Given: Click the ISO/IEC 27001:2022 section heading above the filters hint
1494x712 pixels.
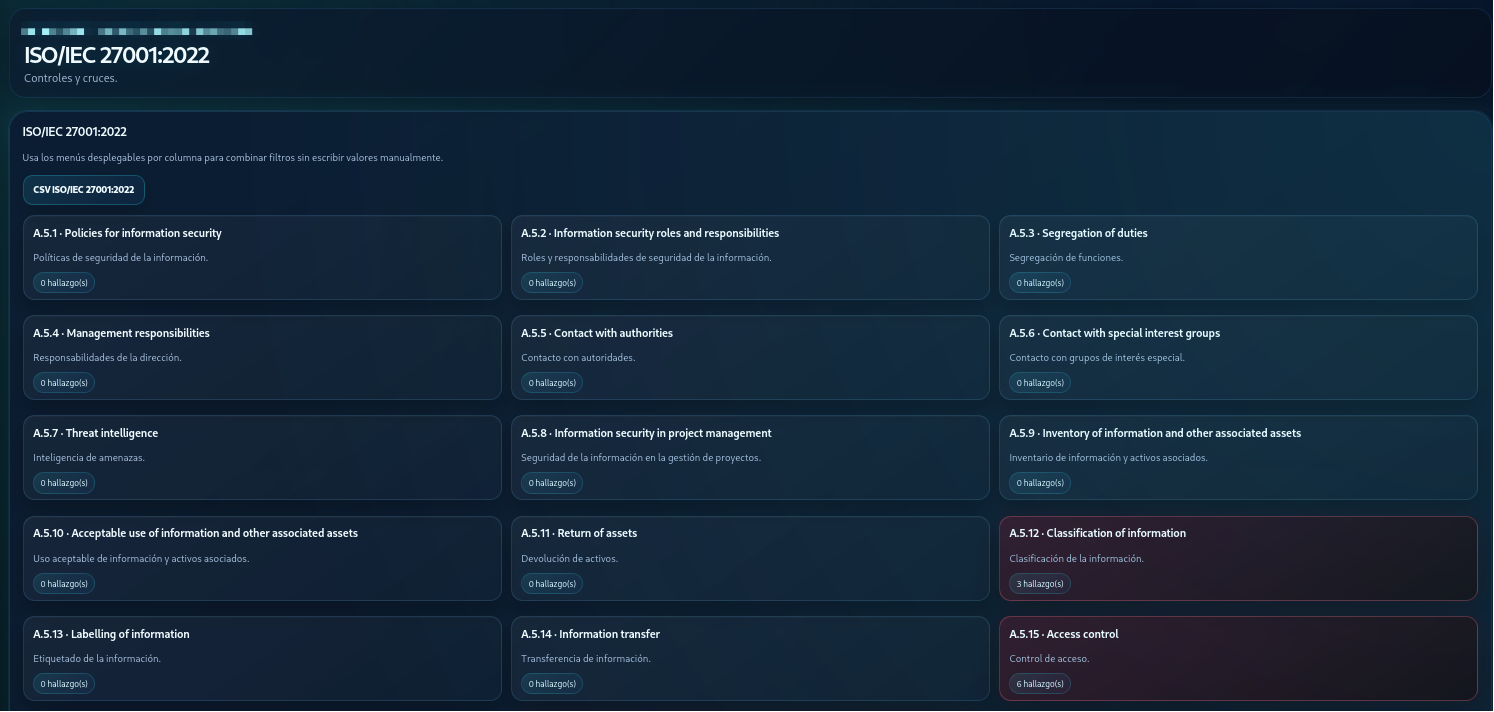Looking at the screenshot, I should [75, 132].
